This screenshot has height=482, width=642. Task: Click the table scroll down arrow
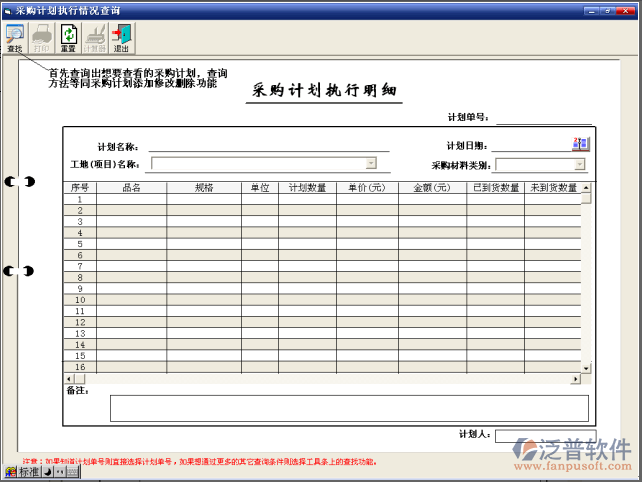click(x=586, y=368)
